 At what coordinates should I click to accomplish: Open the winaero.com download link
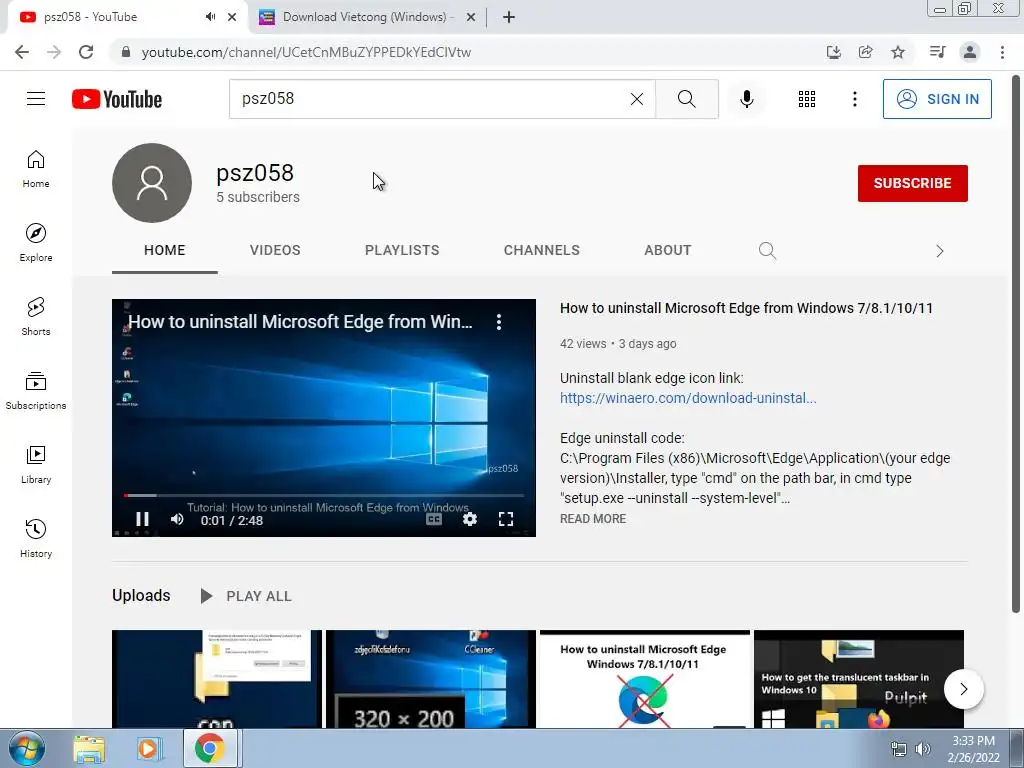coord(688,398)
